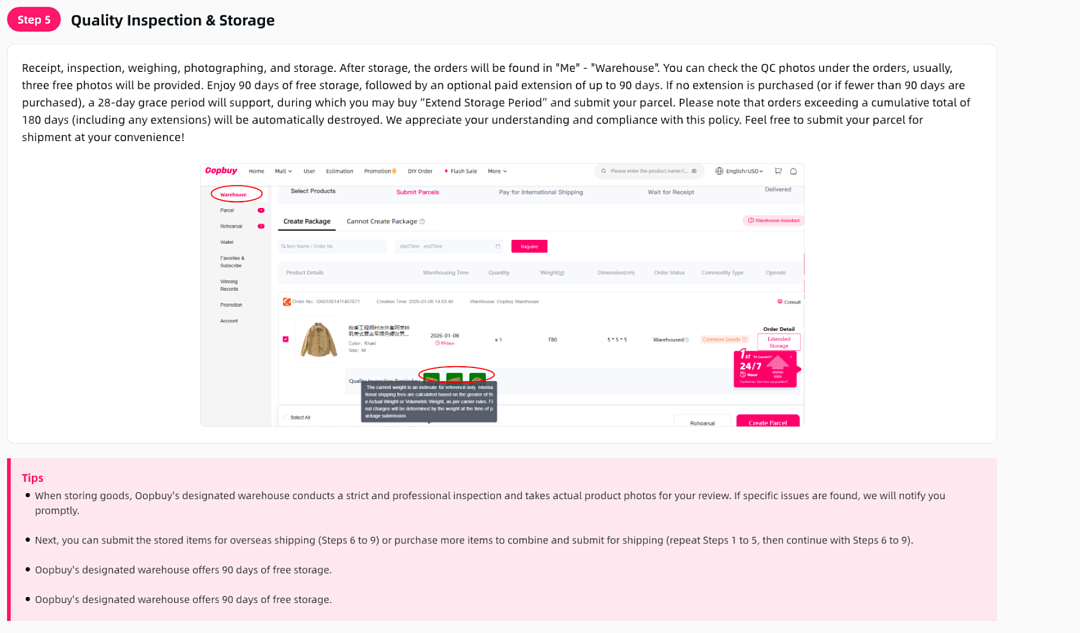Select Promotion in the left sidebar
The width and height of the screenshot is (1080, 633).
click(231, 304)
